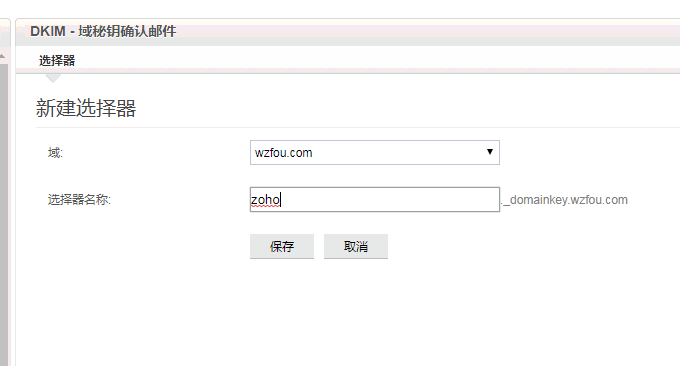Screen dimensions: 680x366
Task: Click the DKIM - 域秘钥确认邮件 header title
Action: 103,31
